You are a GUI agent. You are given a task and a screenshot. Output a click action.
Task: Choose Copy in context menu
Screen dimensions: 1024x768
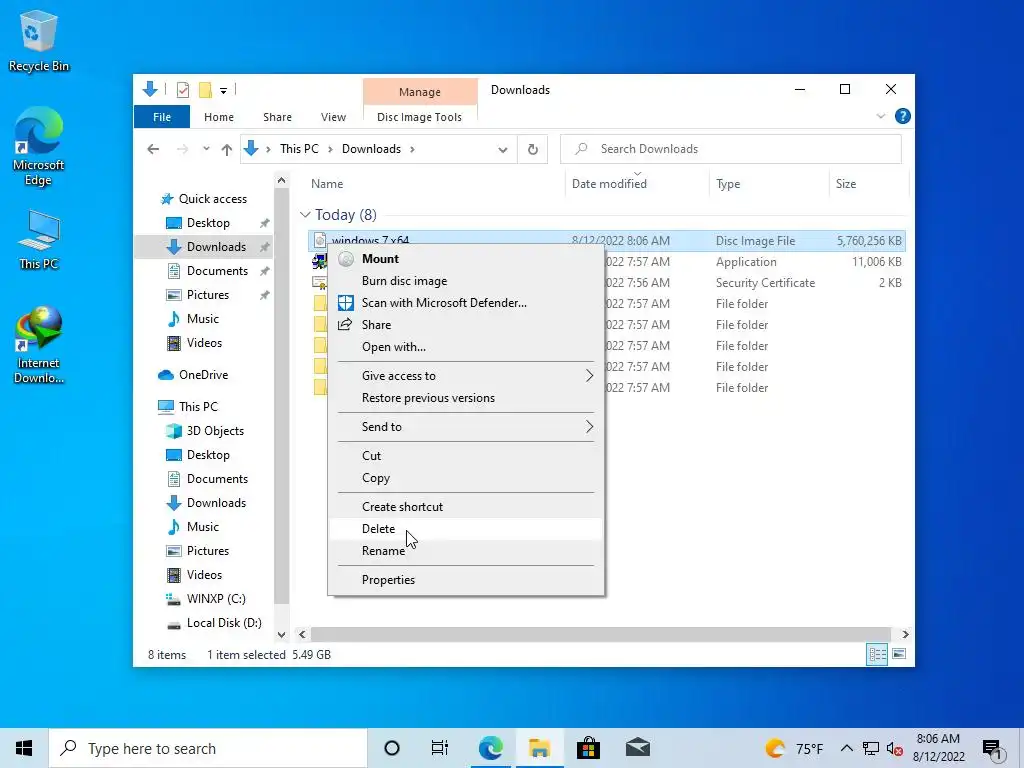click(466, 478)
